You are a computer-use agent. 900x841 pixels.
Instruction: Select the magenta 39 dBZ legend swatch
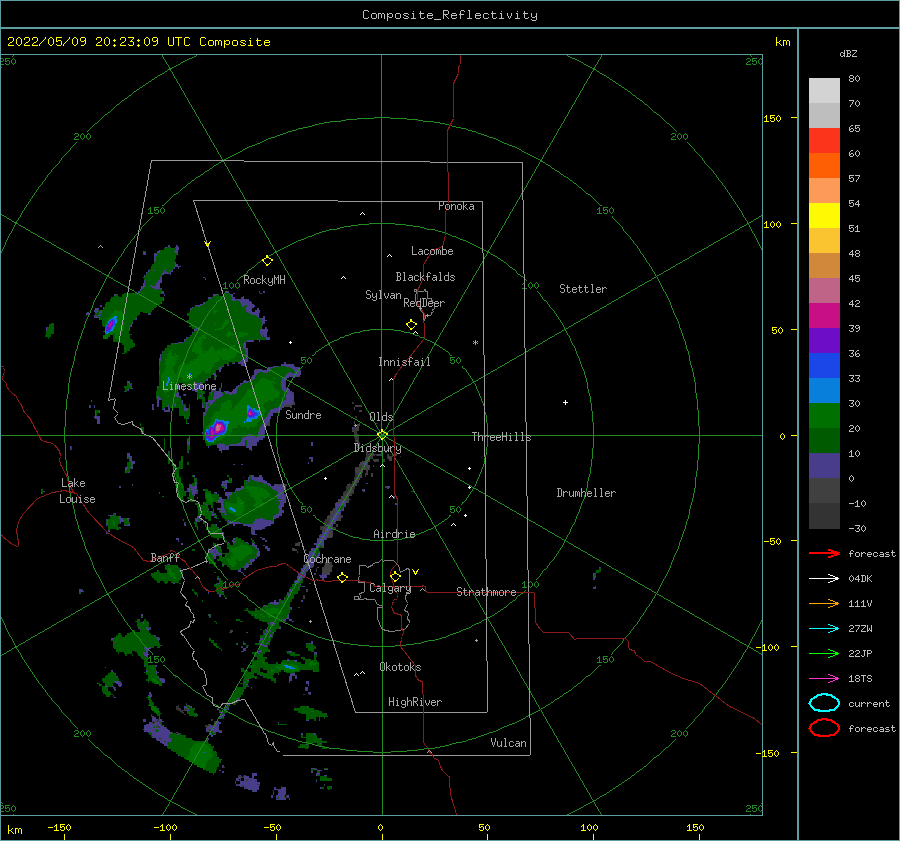click(824, 315)
